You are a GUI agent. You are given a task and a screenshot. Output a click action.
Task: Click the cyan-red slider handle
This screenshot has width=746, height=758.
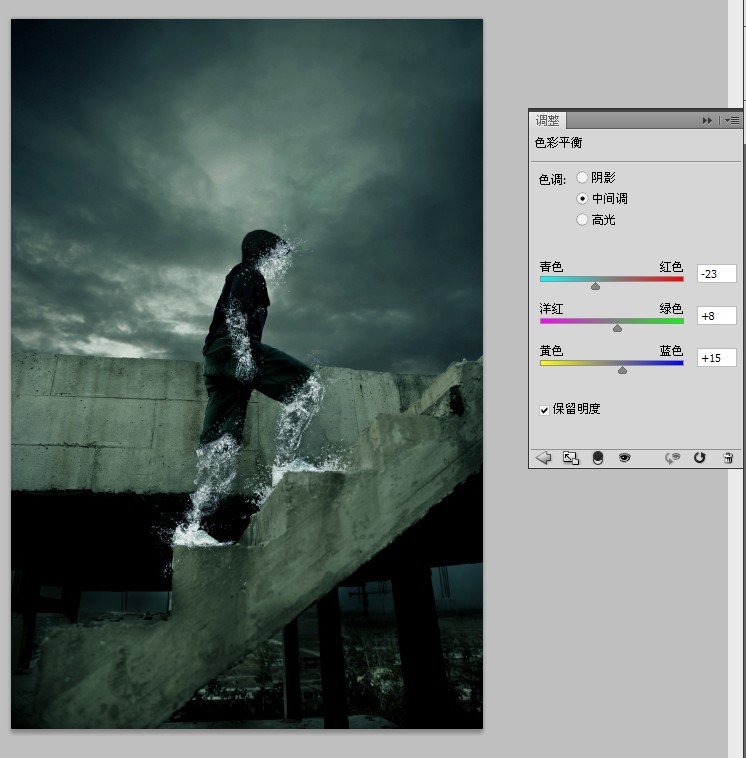pyautogui.click(x=596, y=286)
